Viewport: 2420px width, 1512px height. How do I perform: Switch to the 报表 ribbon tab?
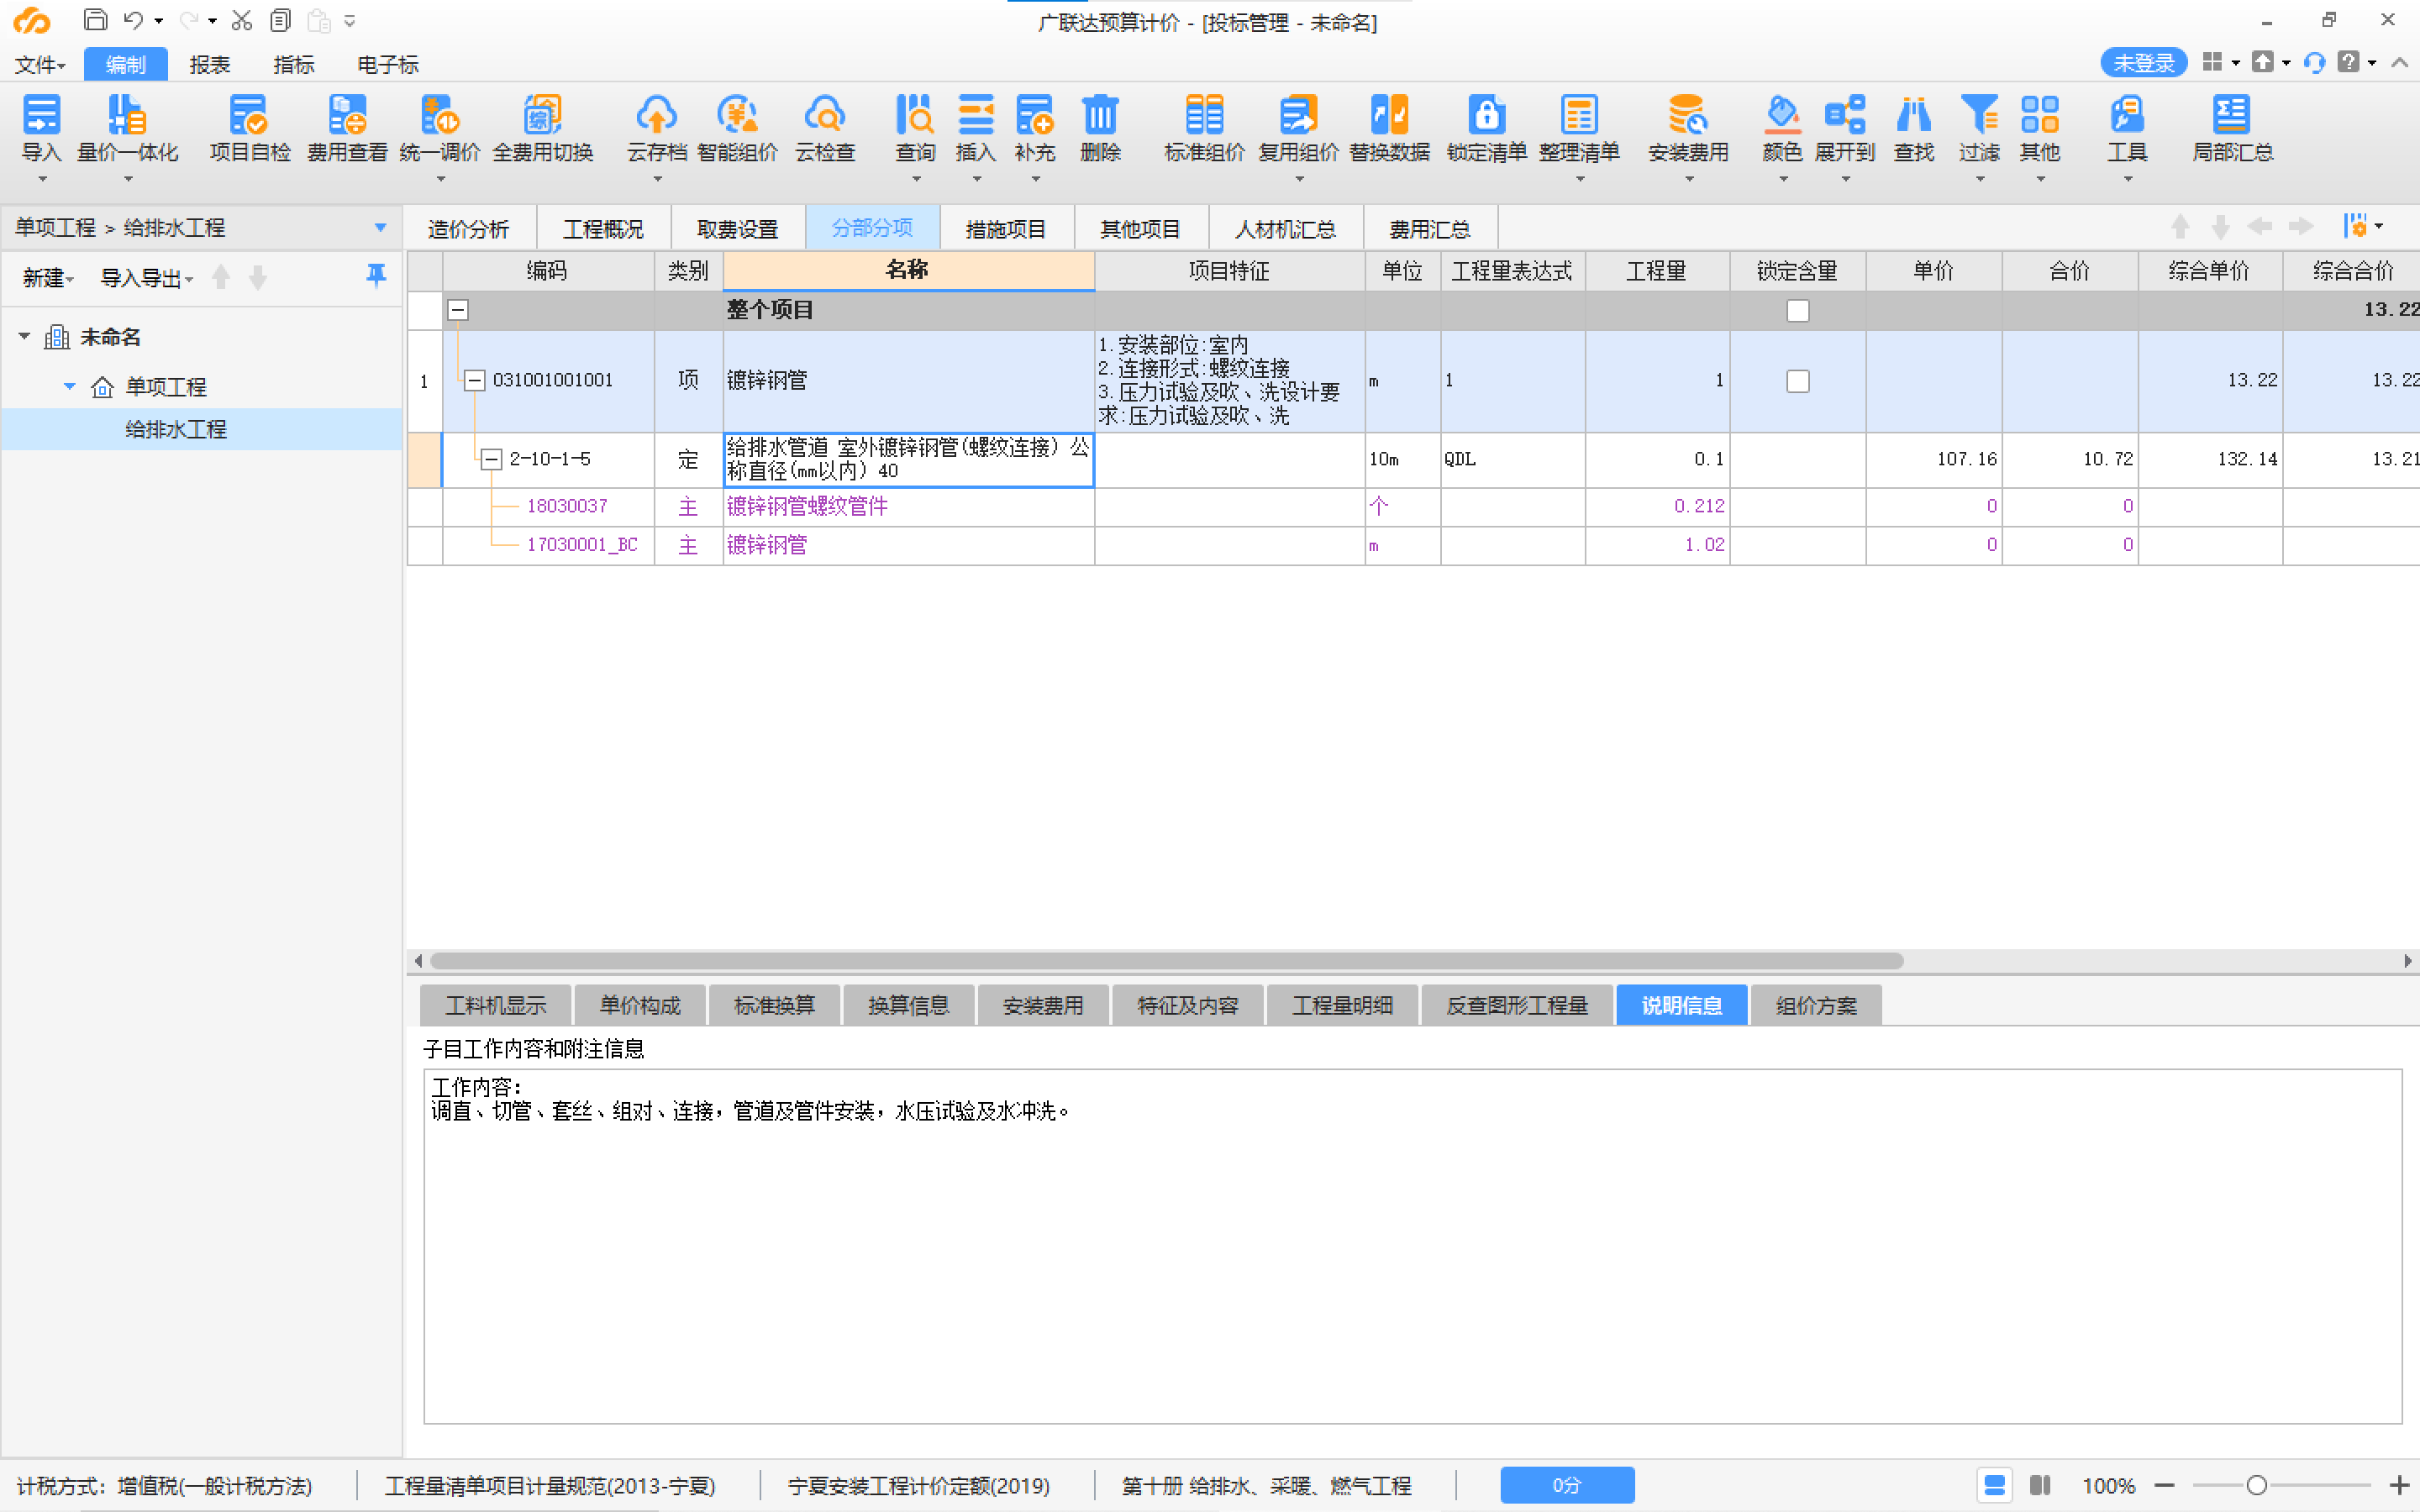click(x=209, y=65)
